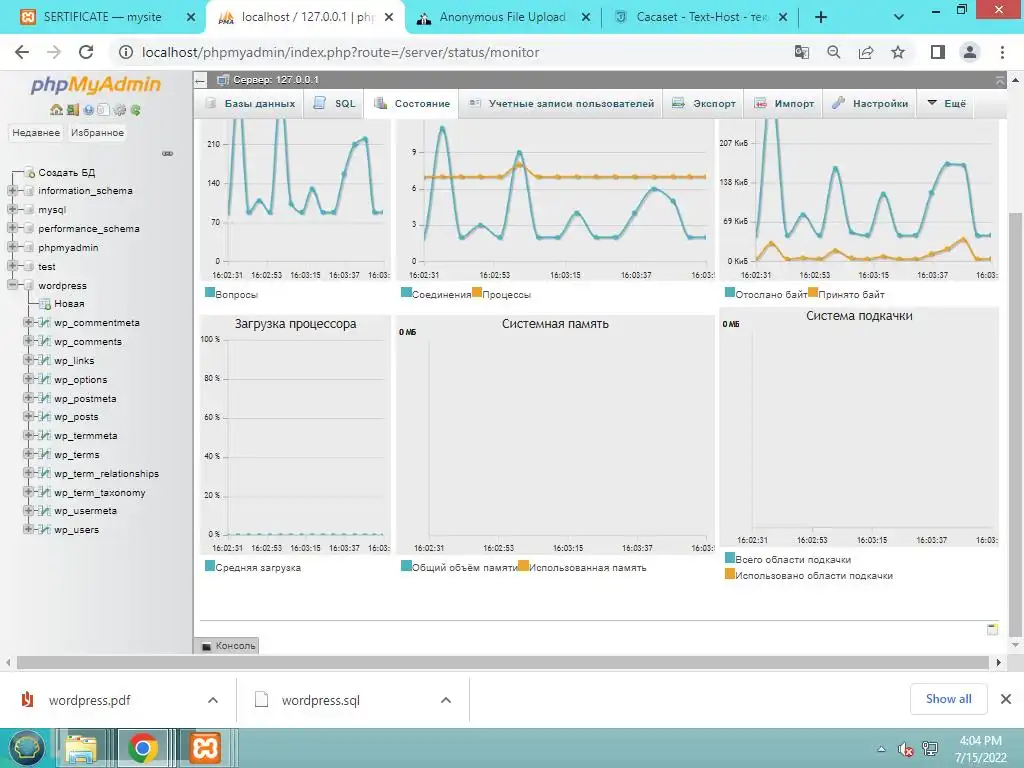Viewport: 1024px width, 768px height.
Task: Open the Ещё more menu dropdown
Action: tap(946, 103)
